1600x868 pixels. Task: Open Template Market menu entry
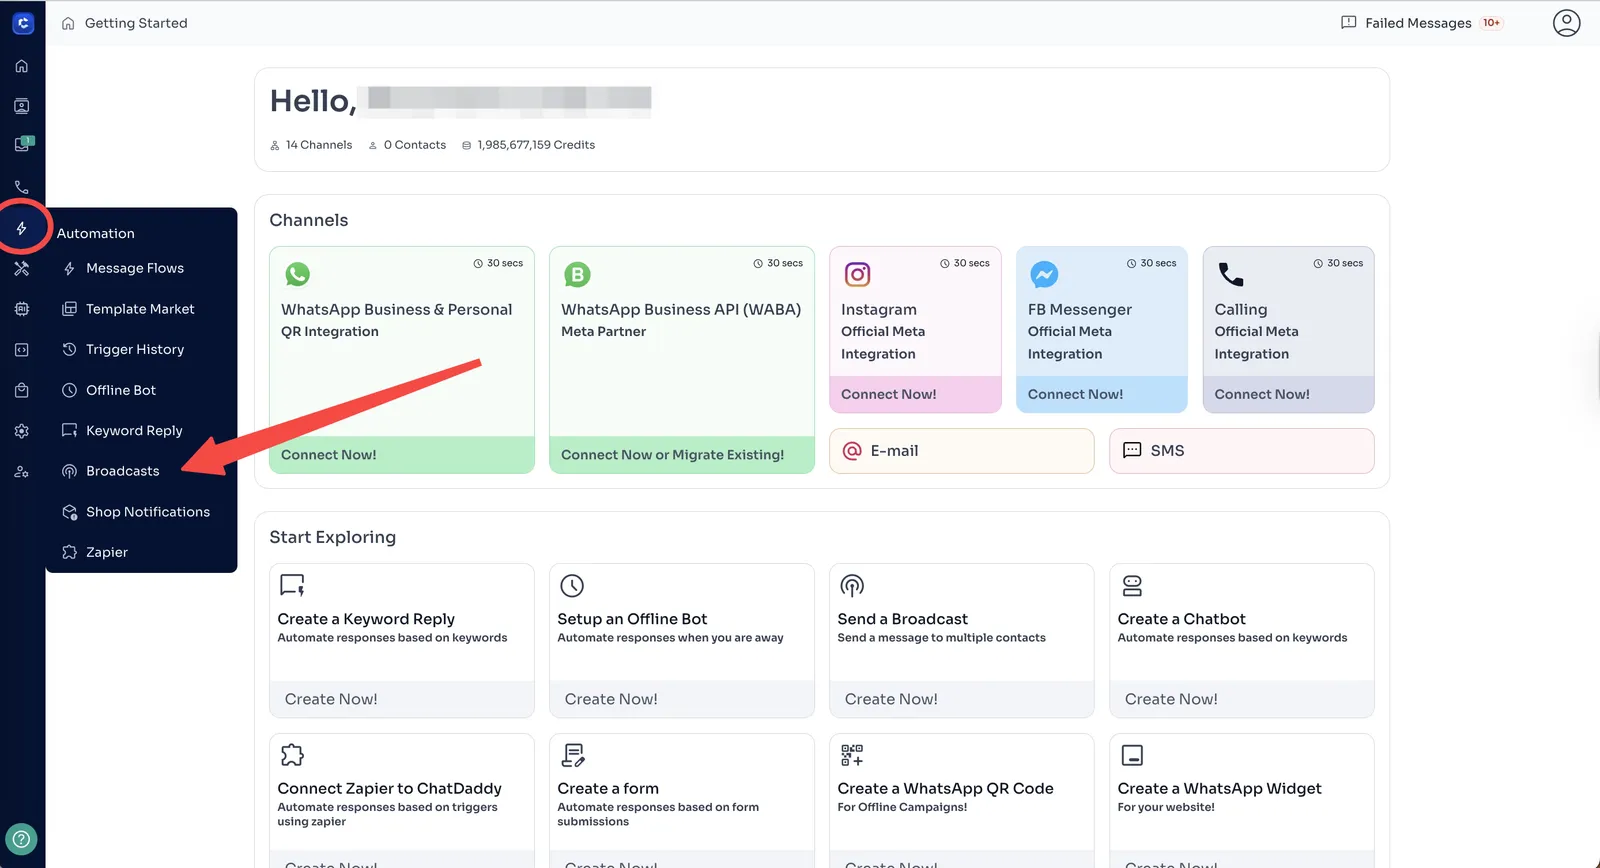(x=139, y=309)
